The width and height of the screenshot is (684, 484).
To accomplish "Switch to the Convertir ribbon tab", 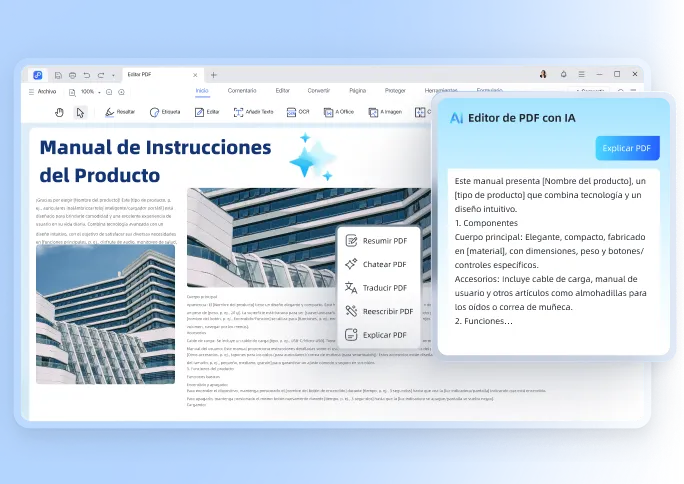I will (319, 90).
